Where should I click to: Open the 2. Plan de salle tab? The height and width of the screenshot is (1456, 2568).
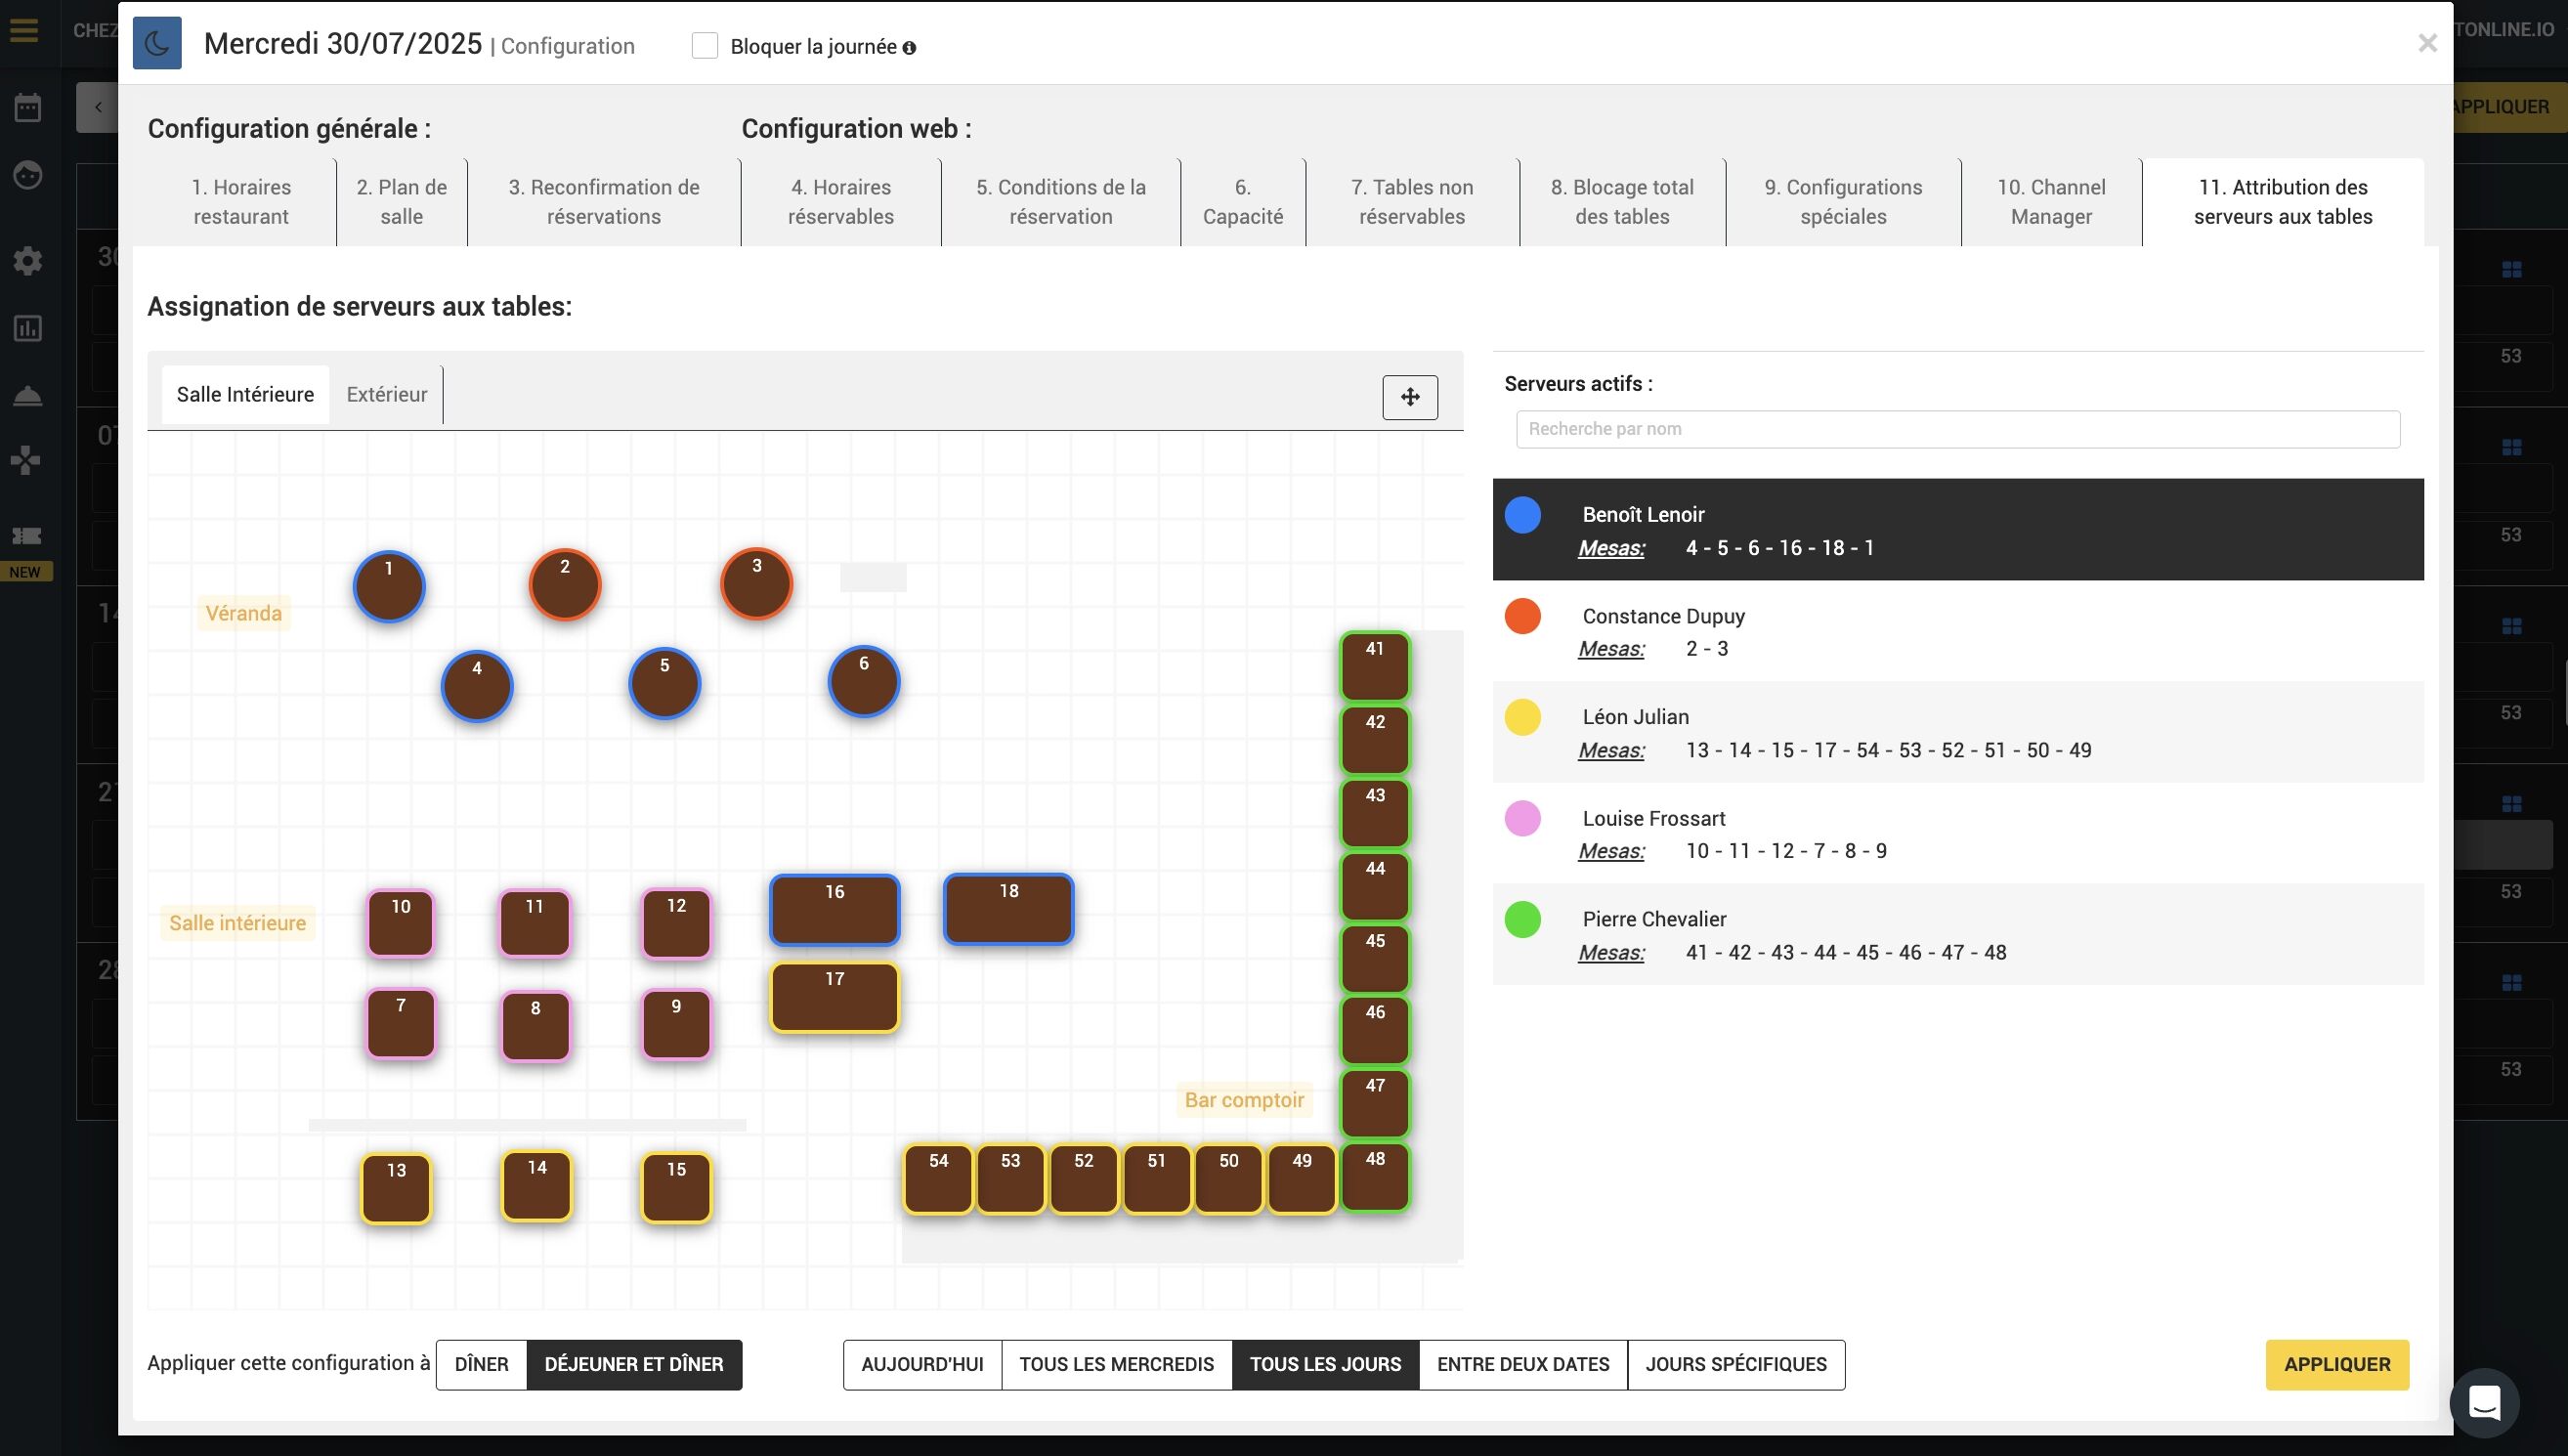pyautogui.click(x=401, y=202)
